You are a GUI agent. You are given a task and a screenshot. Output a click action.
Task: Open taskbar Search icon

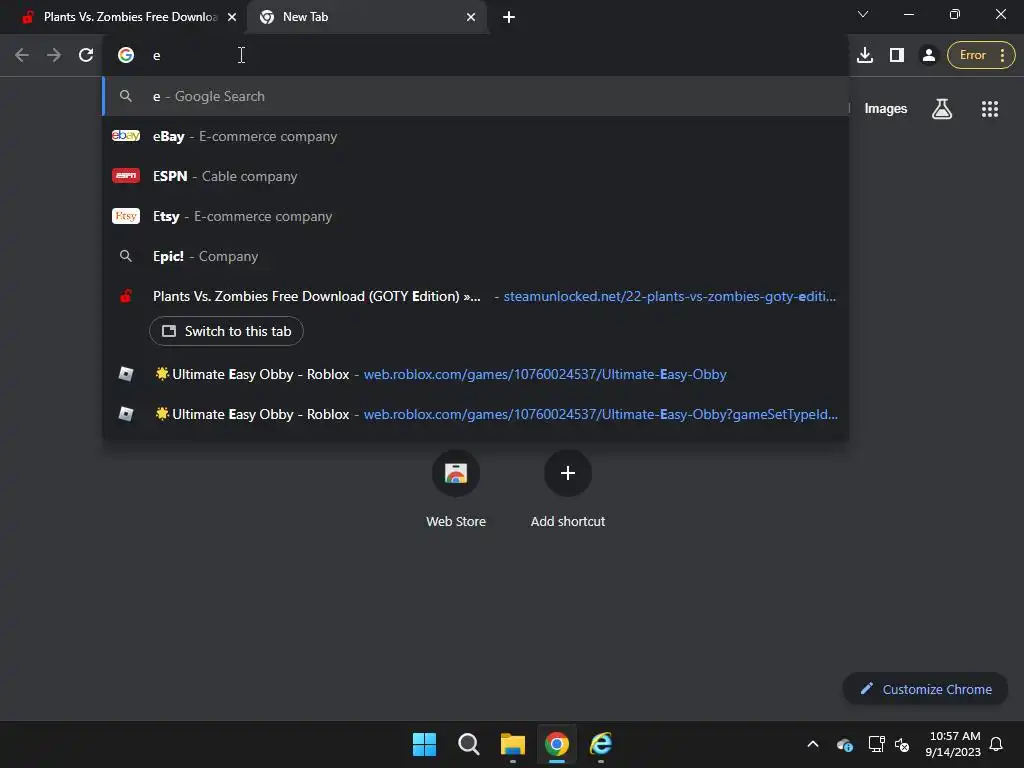(468, 744)
